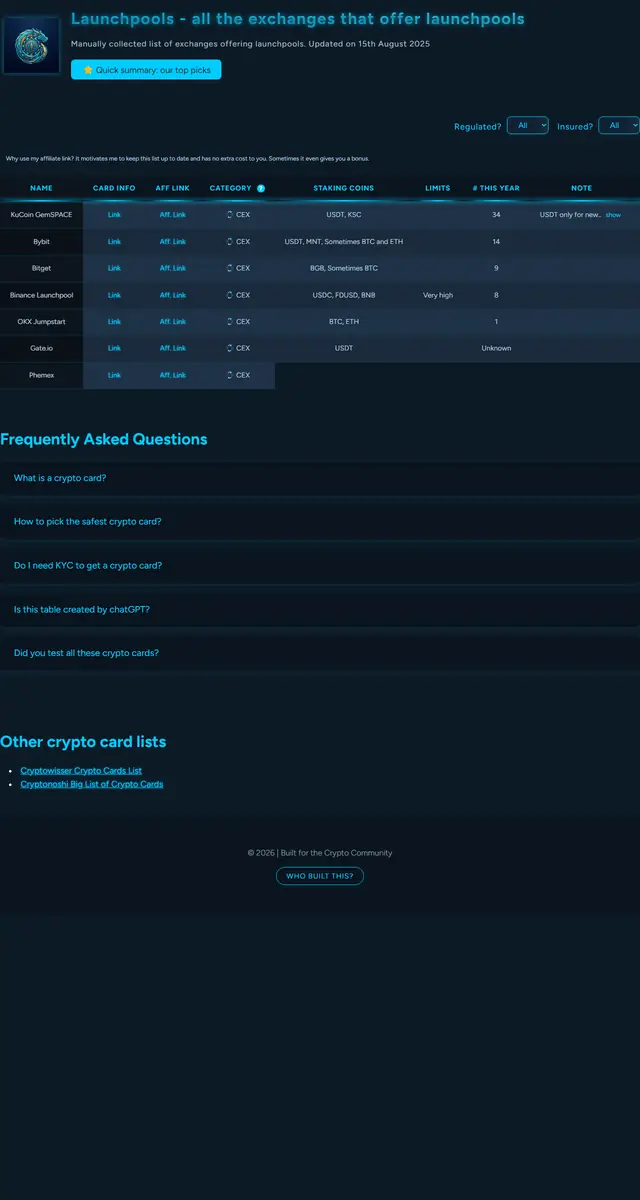This screenshot has height=1200, width=640.
Task: Click CEX exchange icon in Bitget row
Action: click(230, 268)
